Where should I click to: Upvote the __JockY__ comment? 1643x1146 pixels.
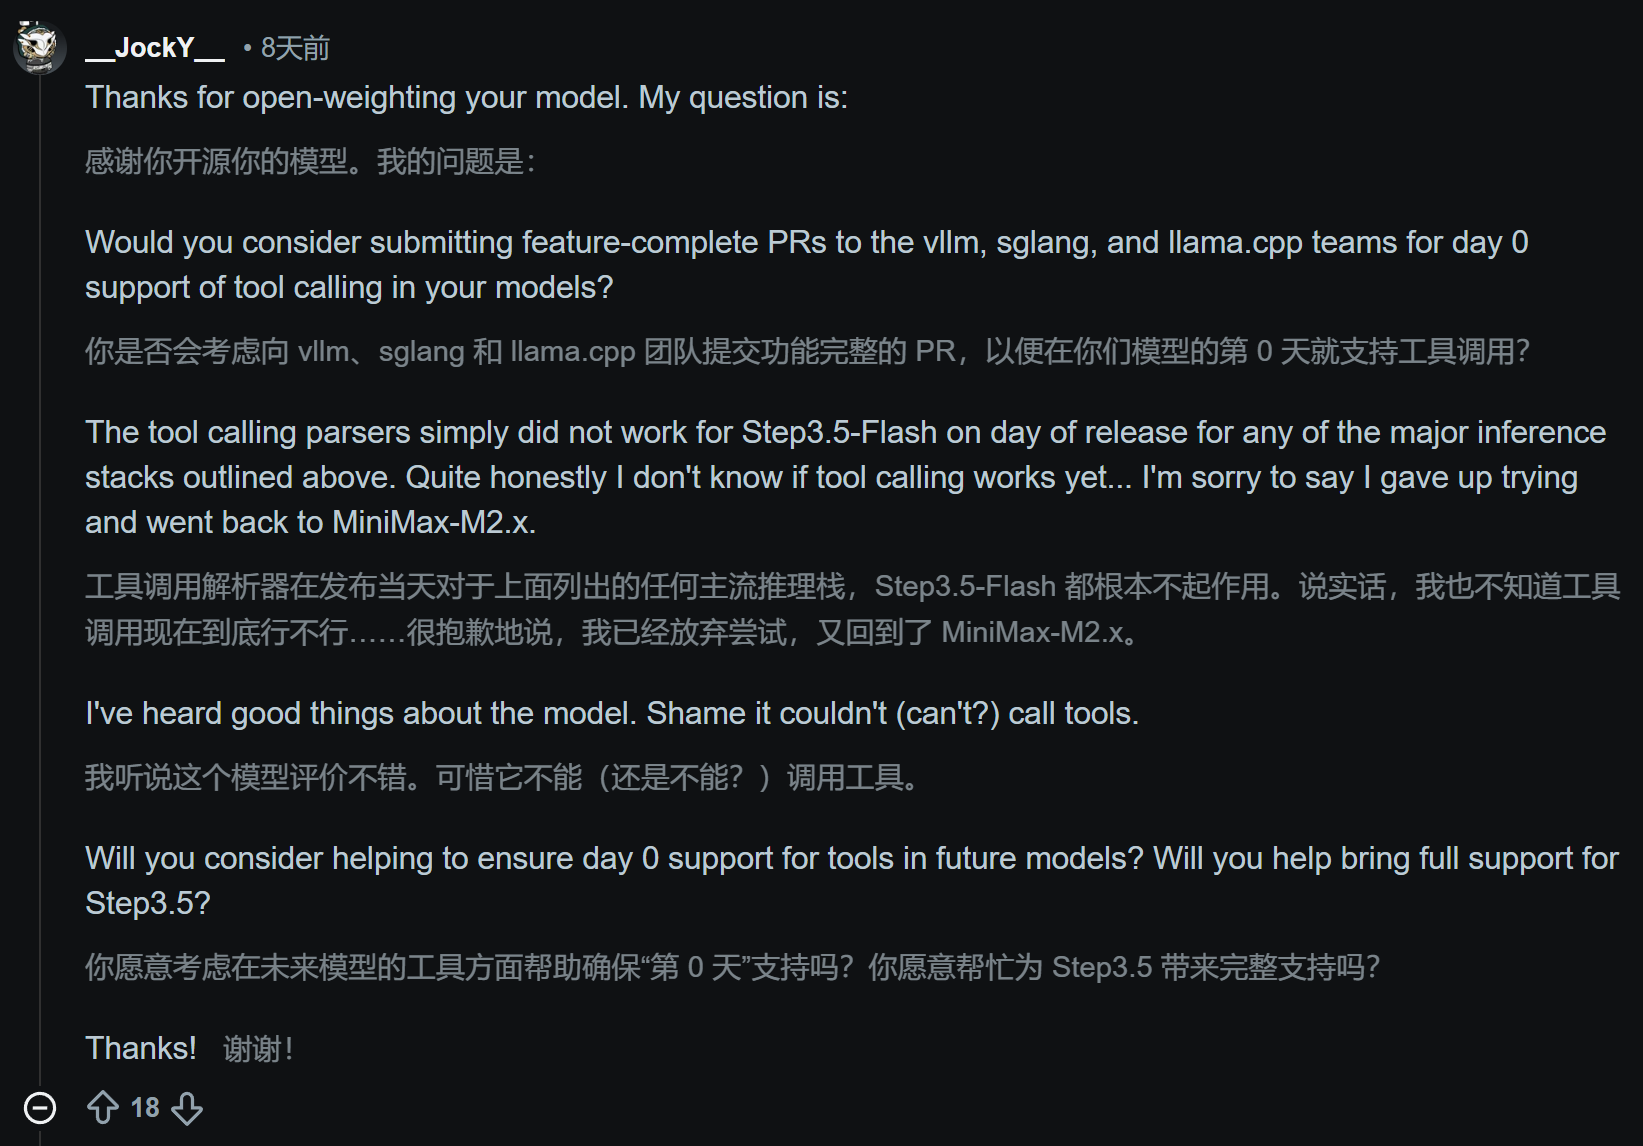pos(103,1108)
